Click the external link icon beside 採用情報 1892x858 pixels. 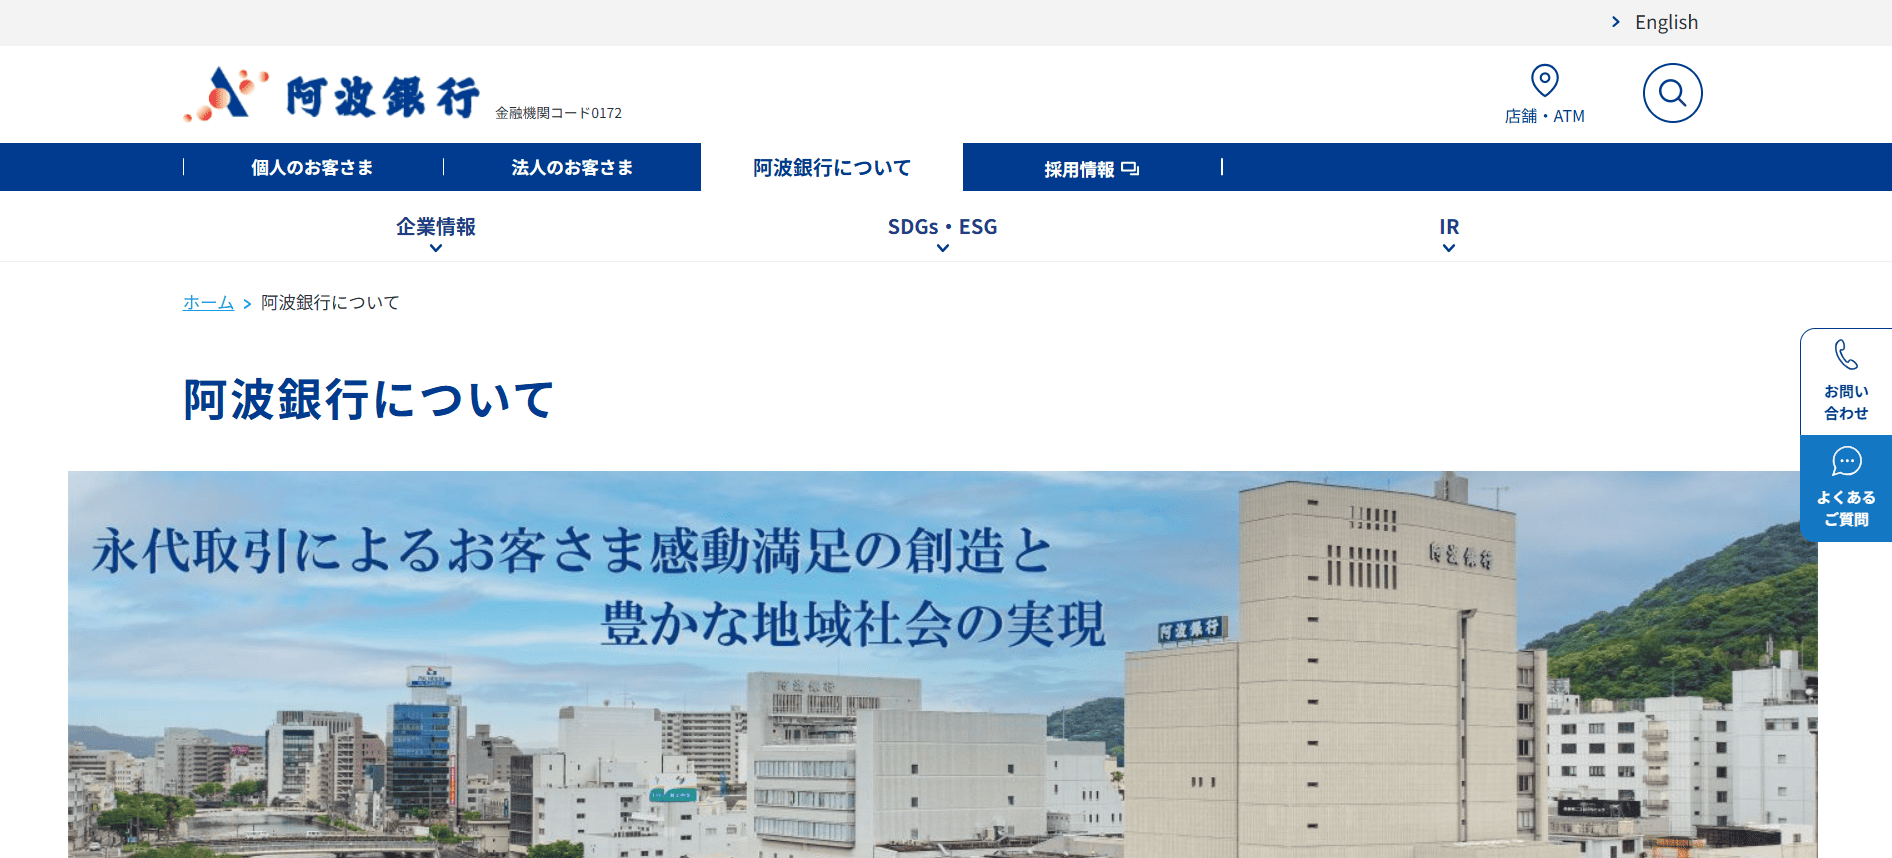[x=1130, y=169]
